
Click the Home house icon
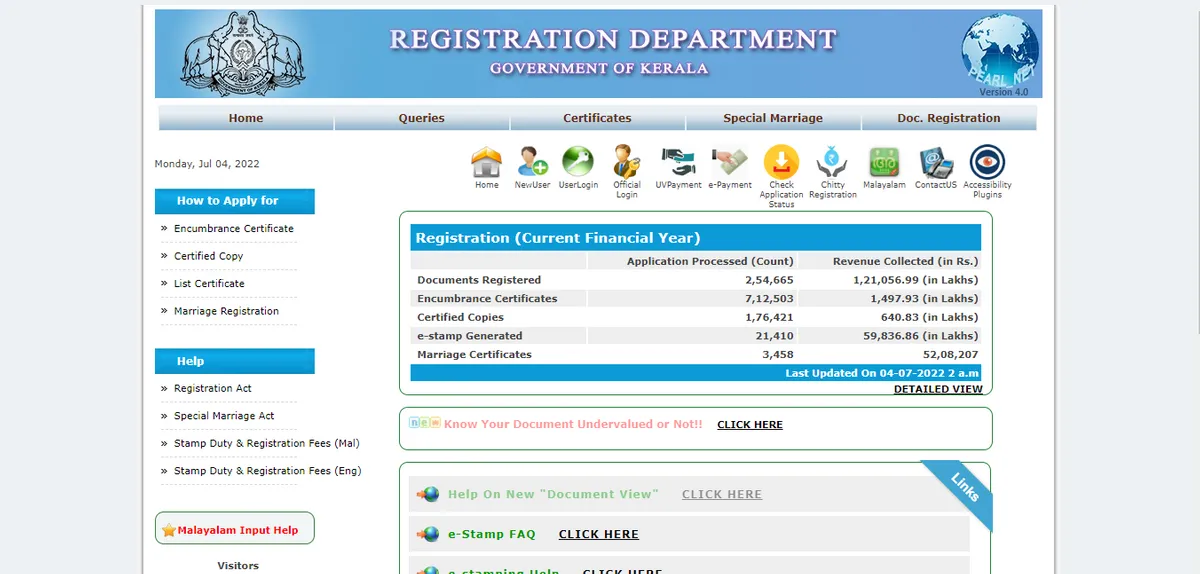click(486, 162)
